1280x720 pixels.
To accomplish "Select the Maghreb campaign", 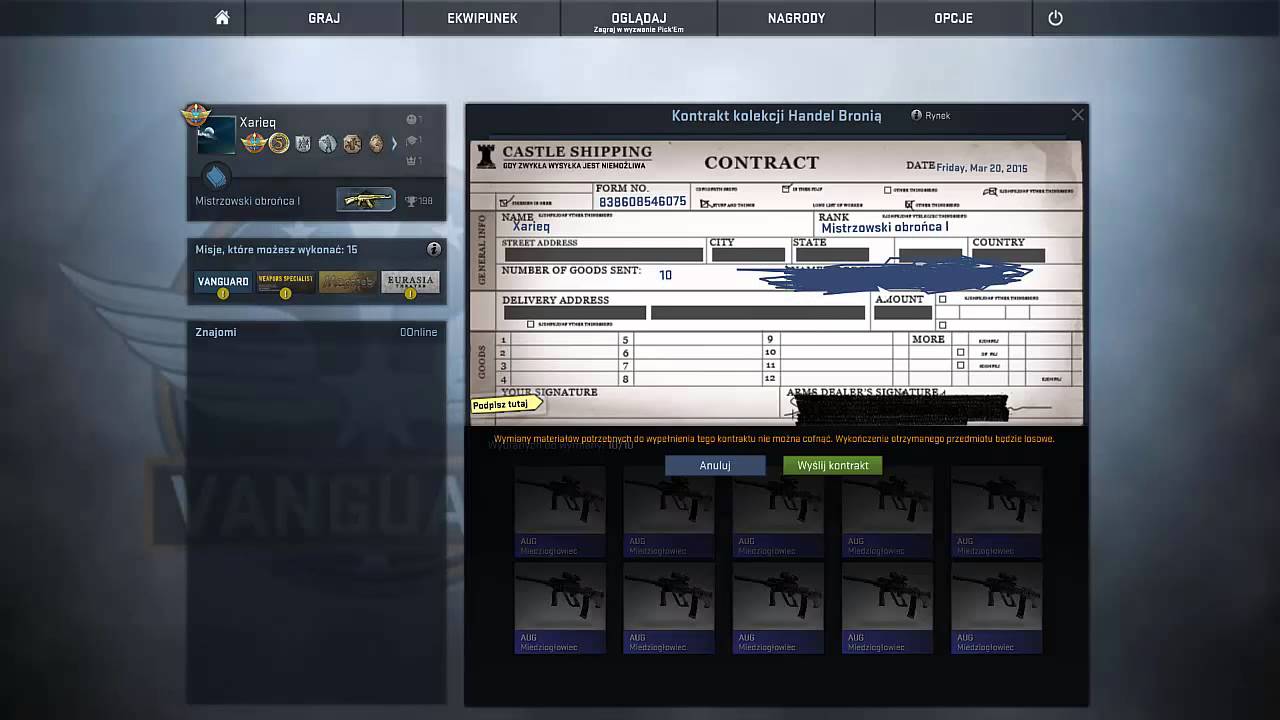I will coord(348,282).
